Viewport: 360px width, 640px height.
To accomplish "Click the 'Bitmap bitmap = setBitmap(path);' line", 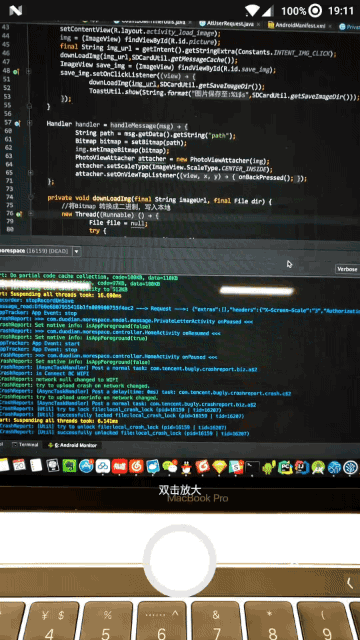I will click(x=131, y=142).
